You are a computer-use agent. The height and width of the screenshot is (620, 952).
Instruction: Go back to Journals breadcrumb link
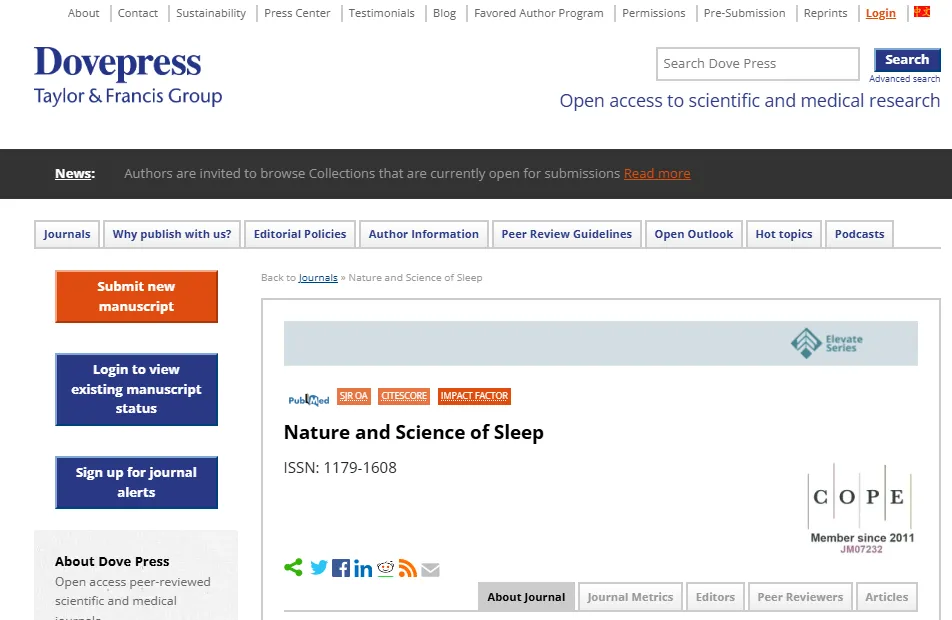(318, 278)
